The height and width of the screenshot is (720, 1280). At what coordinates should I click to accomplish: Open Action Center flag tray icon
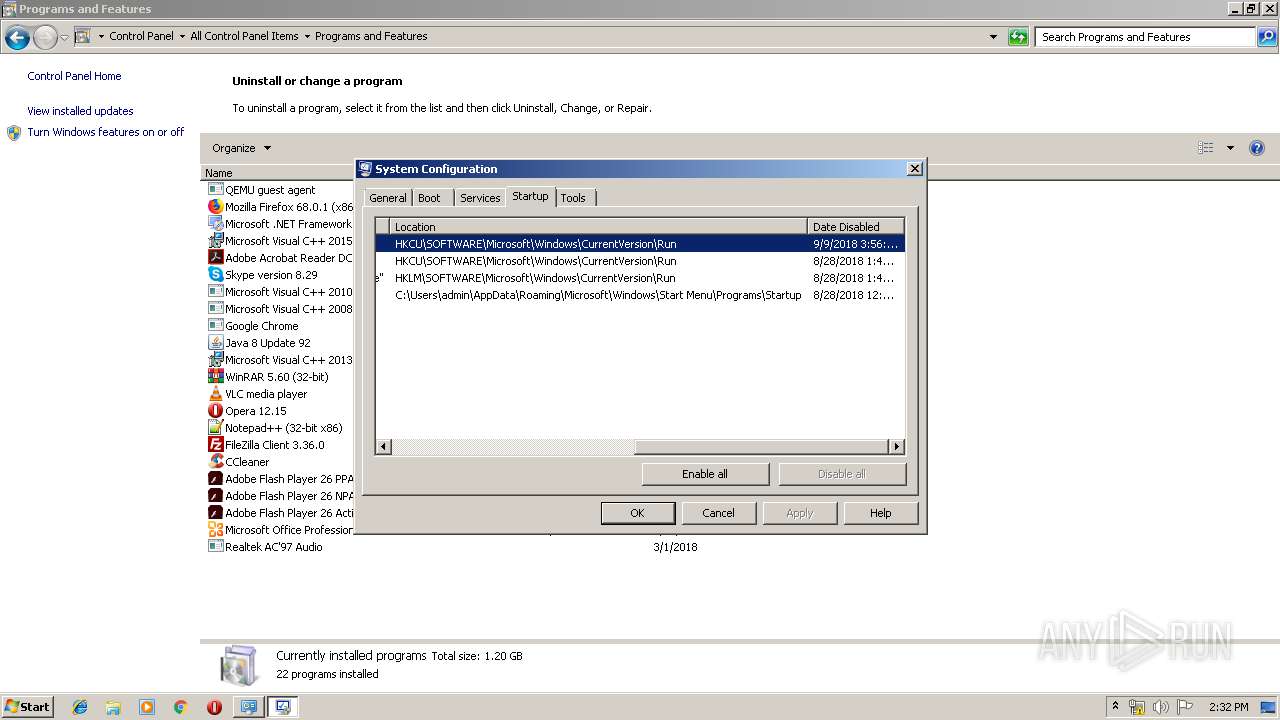pyautogui.click(x=1185, y=707)
